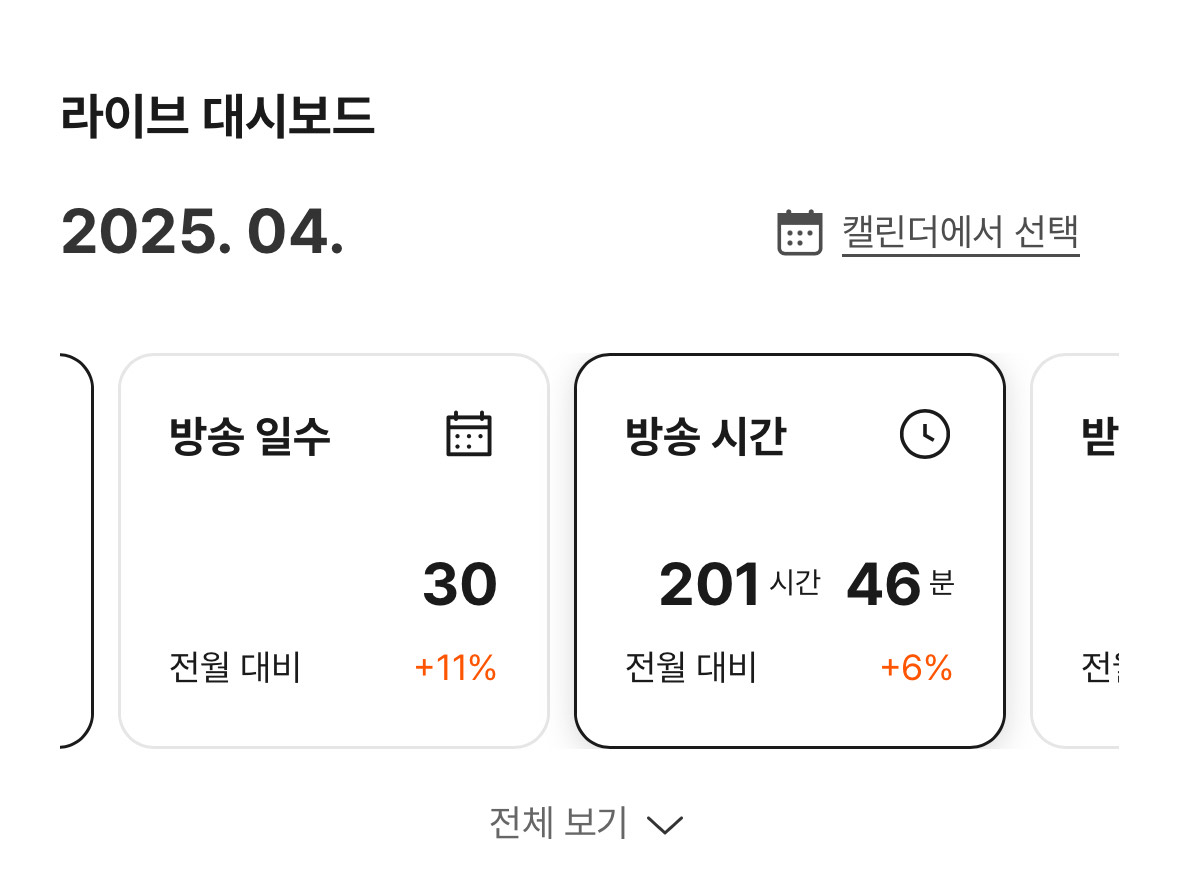This screenshot has width=1179, height=886.
Task: Click the chevron arrow next to 전체 보기
Action: point(665,825)
